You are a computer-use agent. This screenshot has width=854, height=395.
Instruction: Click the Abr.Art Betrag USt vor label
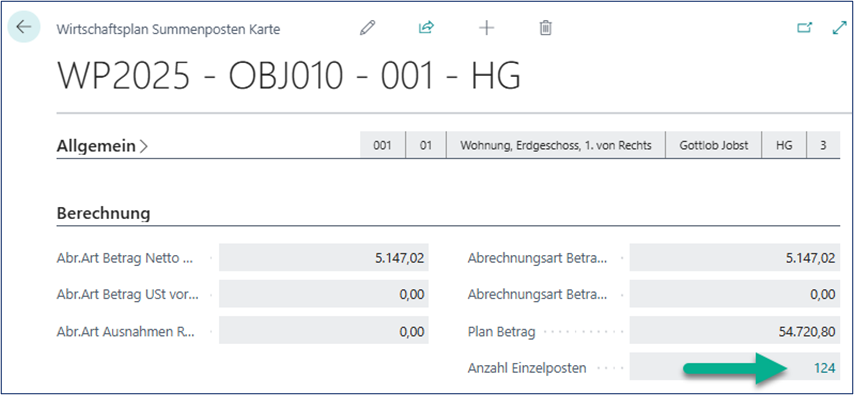click(127, 295)
